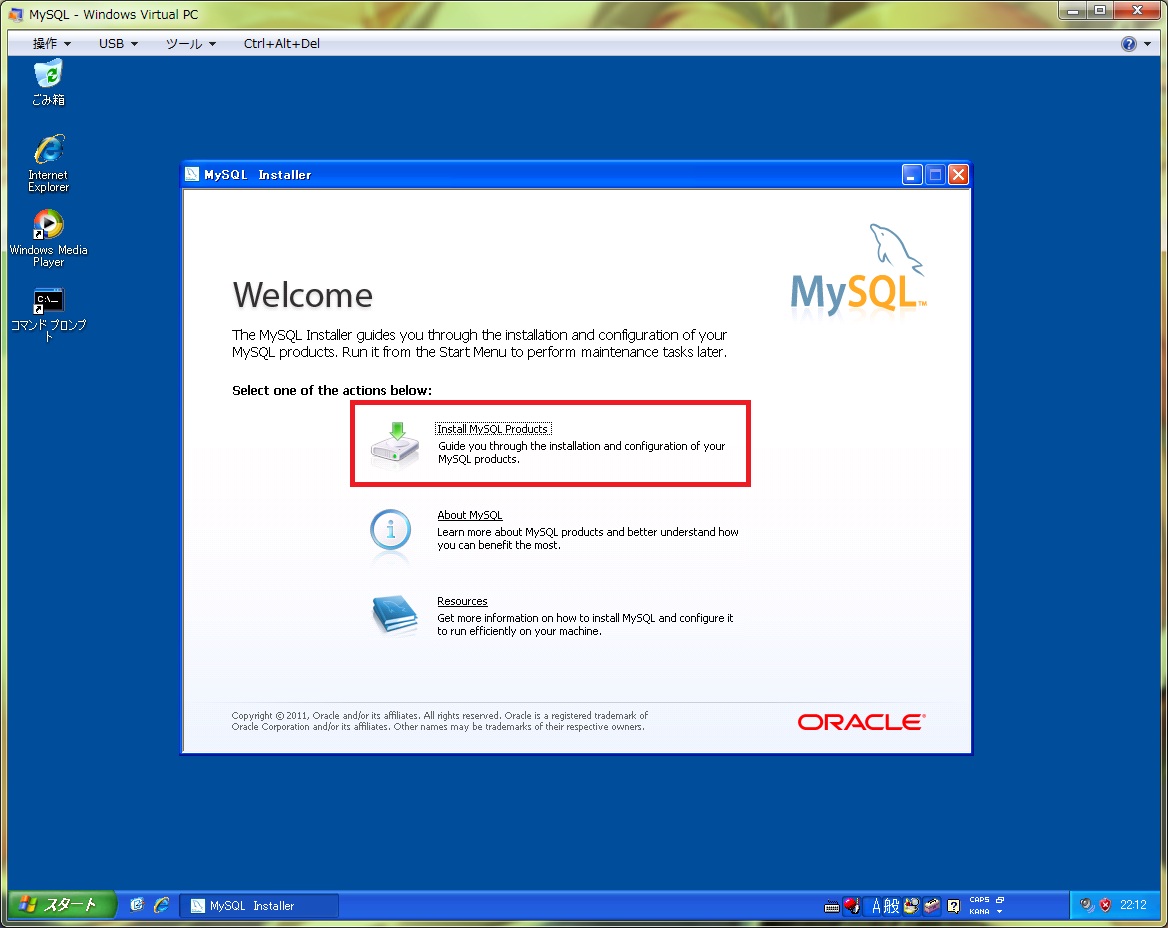The height and width of the screenshot is (928, 1168).
Task: Click the About MySQL info icon
Action: (390, 530)
